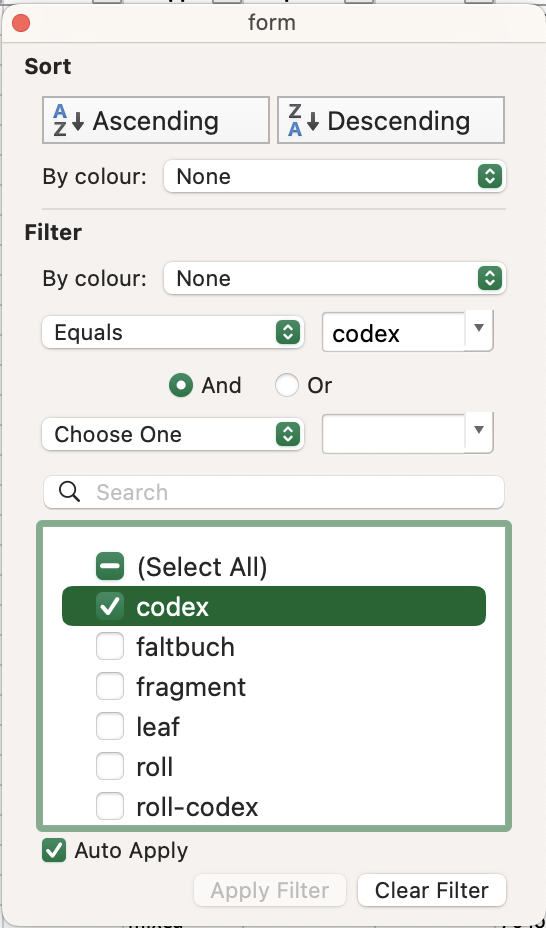Select the And radio button
Viewport: 546px width, 928px height.
click(x=180, y=386)
